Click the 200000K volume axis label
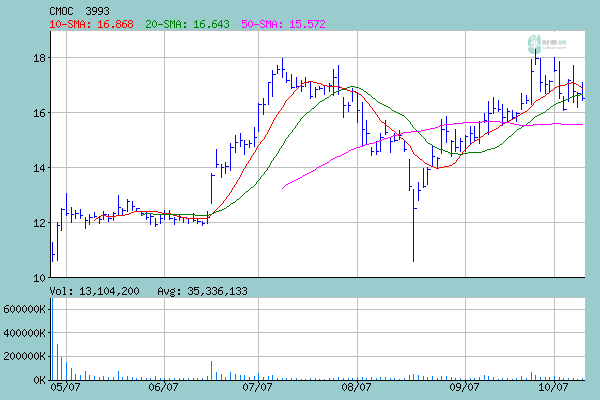This screenshot has height=400, width=600. (x=24, y=356)
